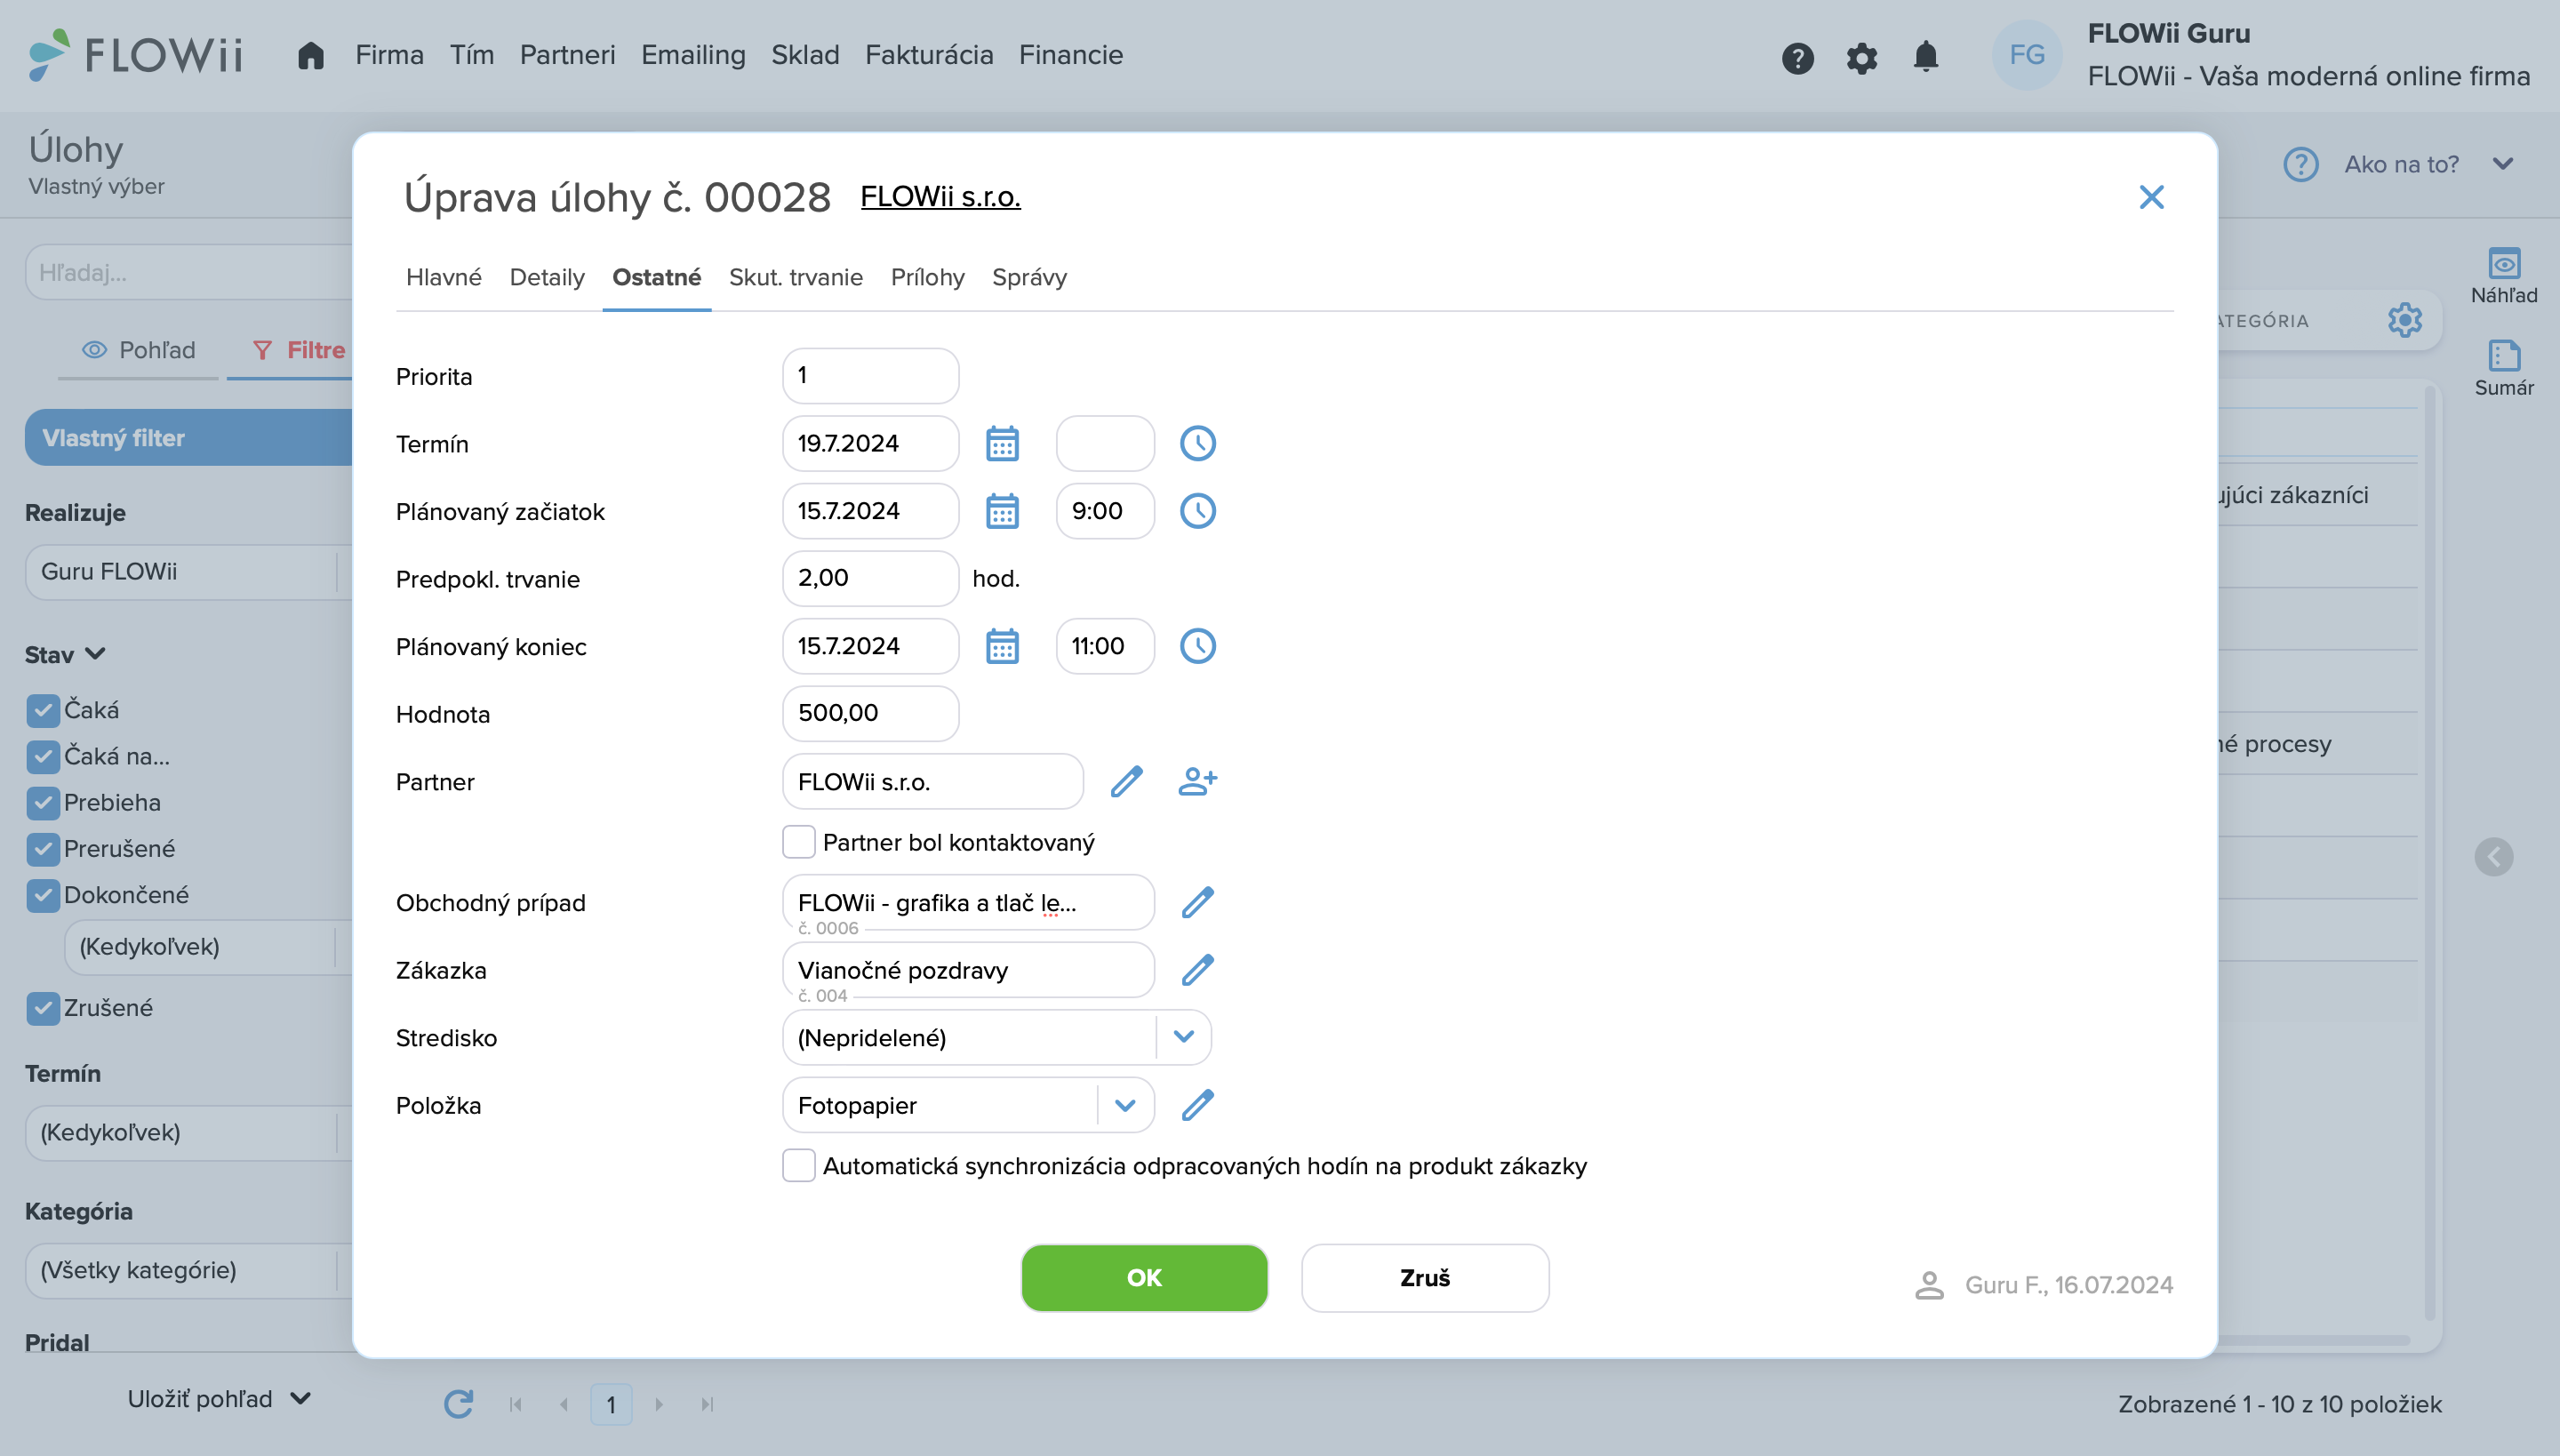Cancel with the Zruš button
2560x1456 pixels.
click(x=1425, y=1277)
